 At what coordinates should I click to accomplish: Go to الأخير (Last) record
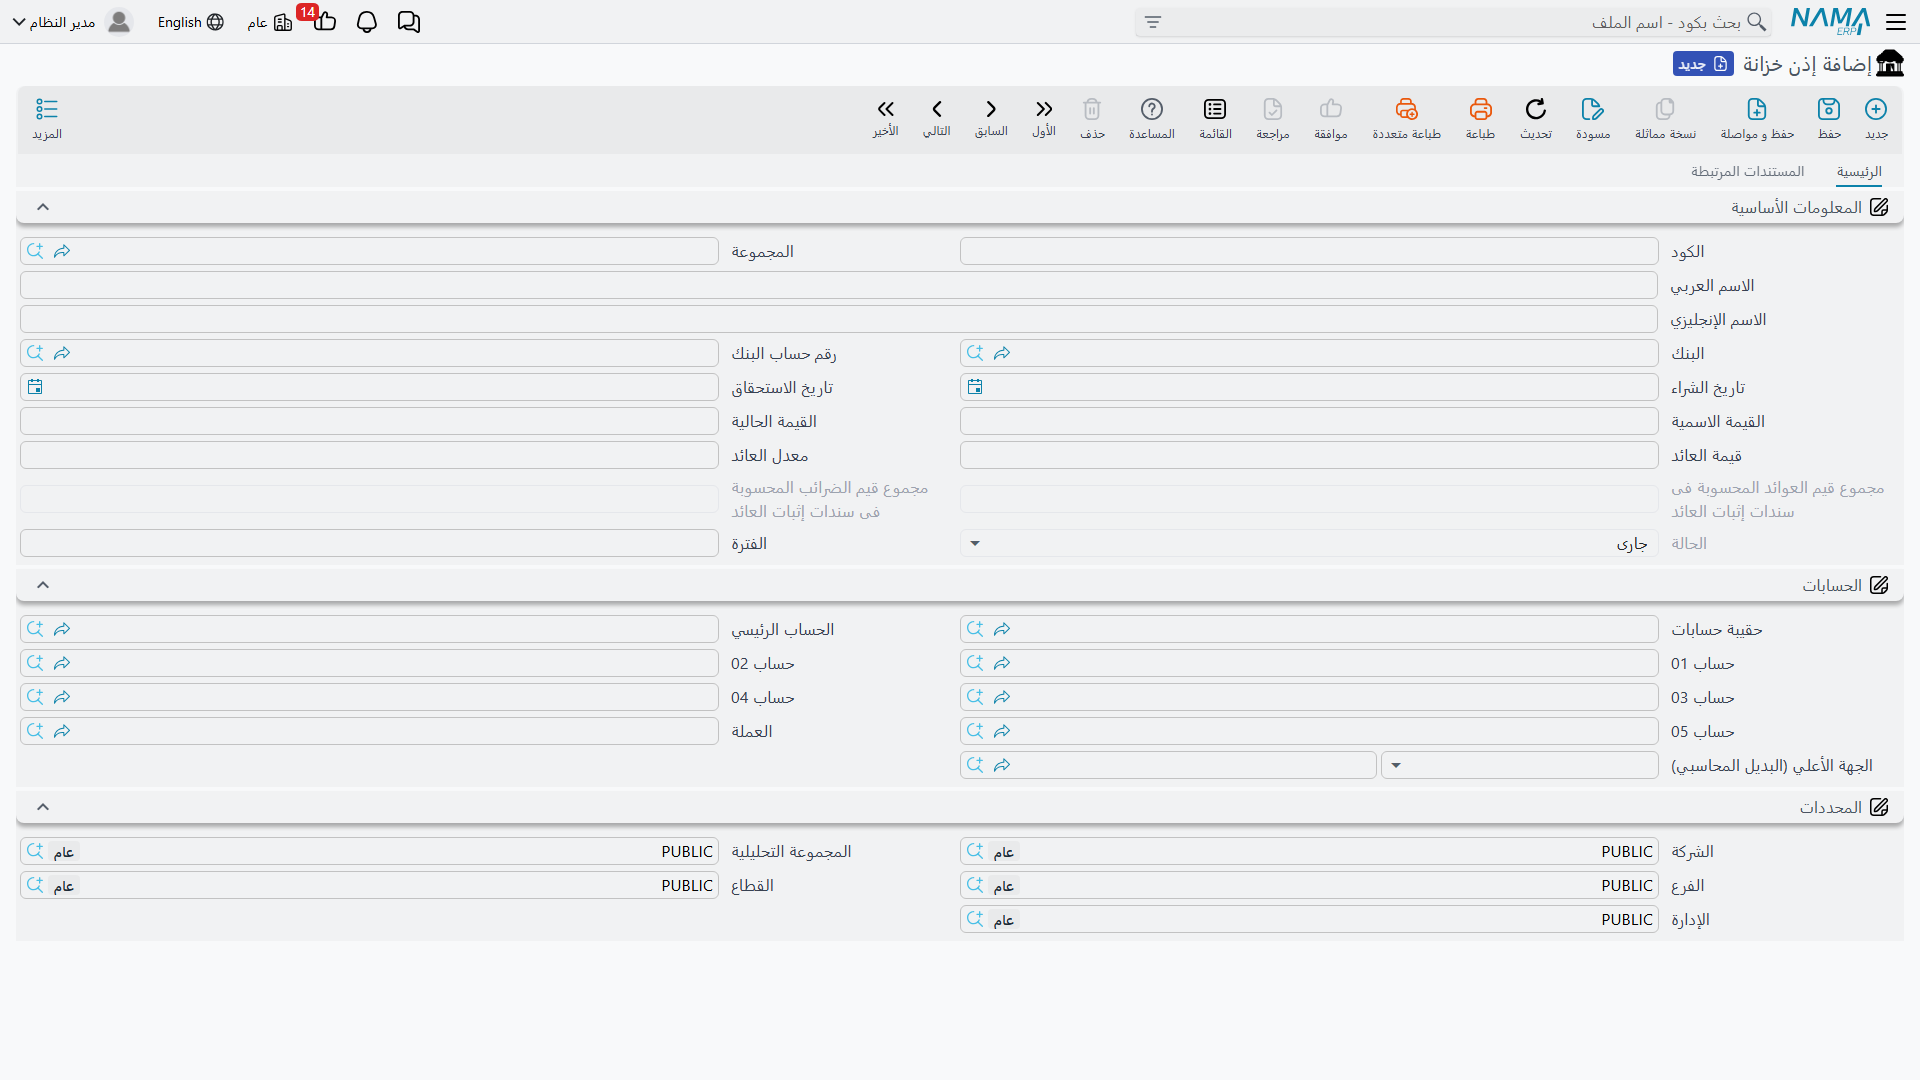885,109
